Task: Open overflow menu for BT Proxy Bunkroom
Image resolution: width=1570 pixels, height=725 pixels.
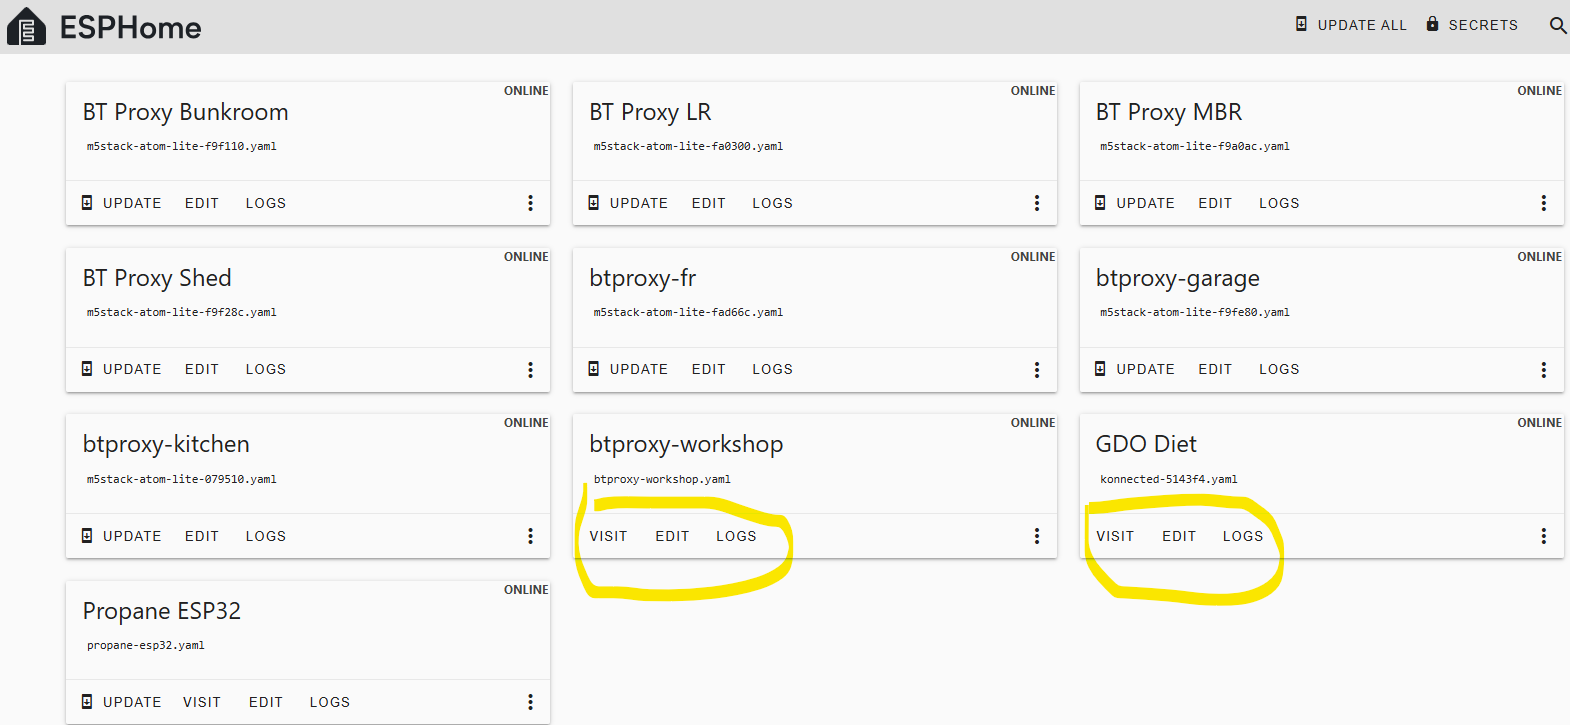Action: click(530, 203)
